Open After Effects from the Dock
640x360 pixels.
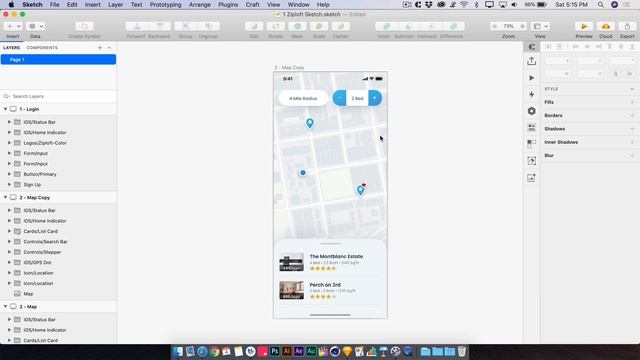point(299,351)
